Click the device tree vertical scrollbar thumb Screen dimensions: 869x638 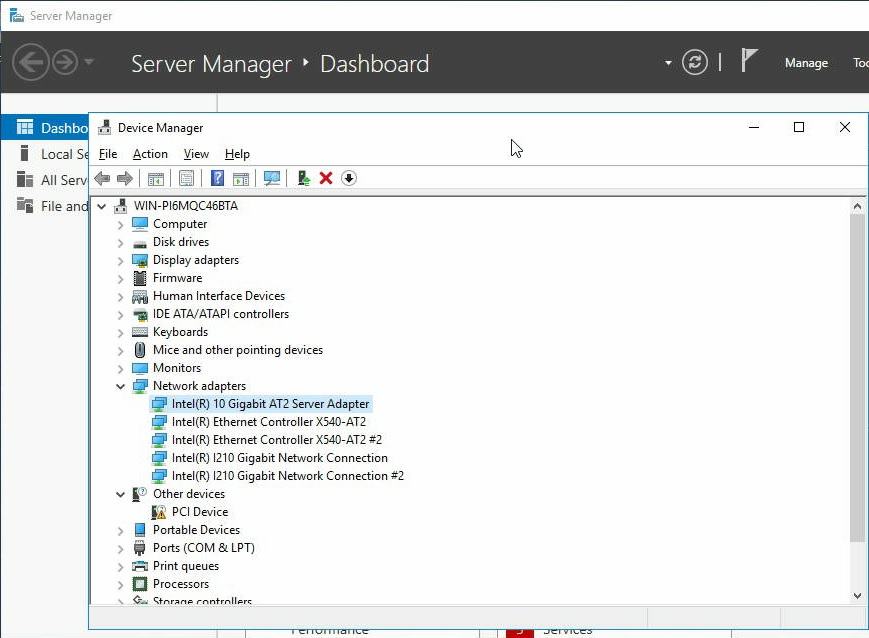857,378
